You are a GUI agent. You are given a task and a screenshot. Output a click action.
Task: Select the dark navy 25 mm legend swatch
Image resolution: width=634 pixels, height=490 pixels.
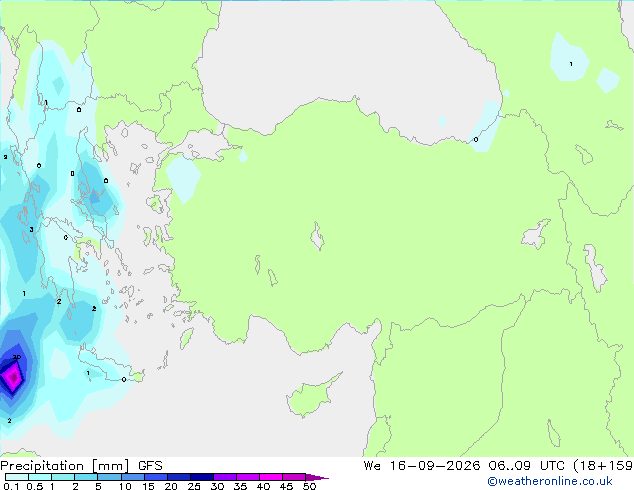(x=202, y=477)
